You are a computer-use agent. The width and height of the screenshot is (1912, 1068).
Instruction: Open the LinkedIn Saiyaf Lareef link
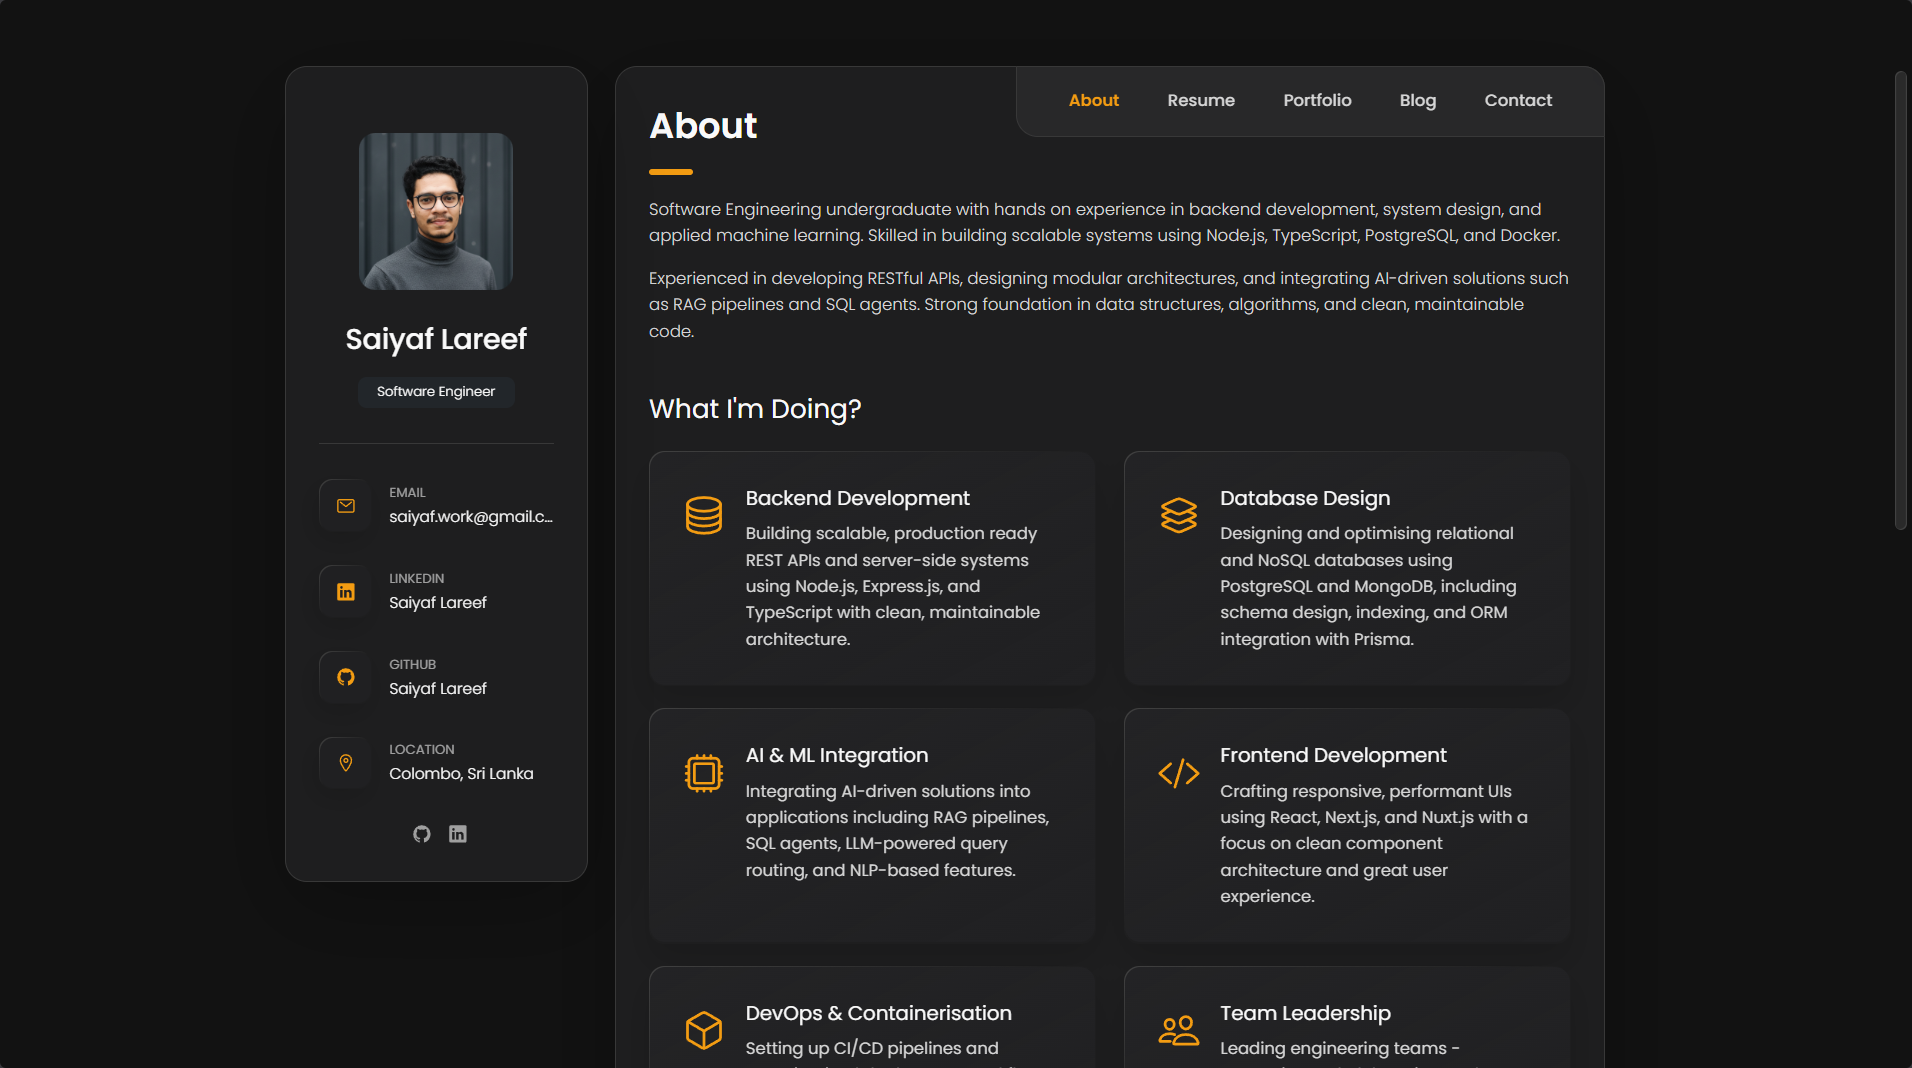[437, 603]
